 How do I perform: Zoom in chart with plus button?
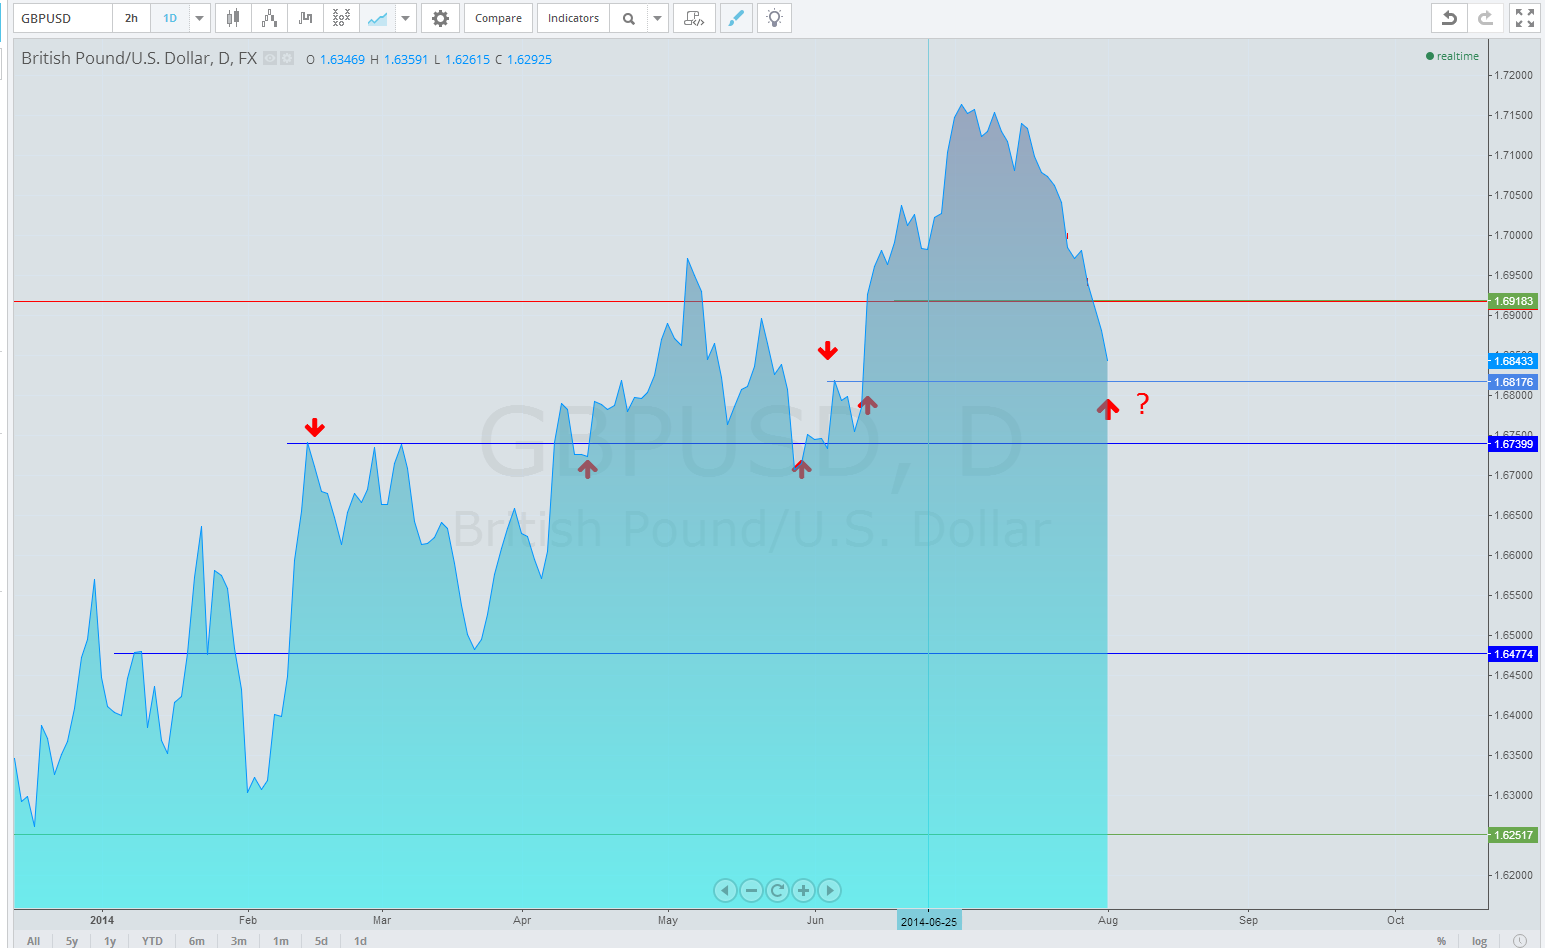803,890
